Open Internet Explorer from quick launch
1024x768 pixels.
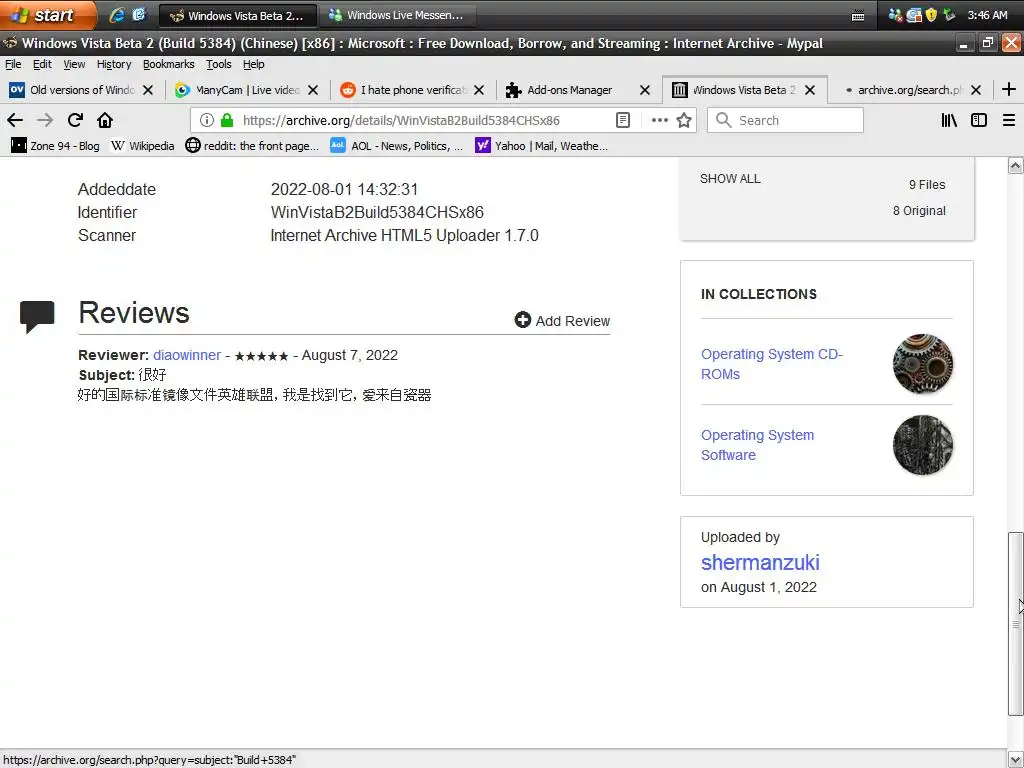click(117, 14)
